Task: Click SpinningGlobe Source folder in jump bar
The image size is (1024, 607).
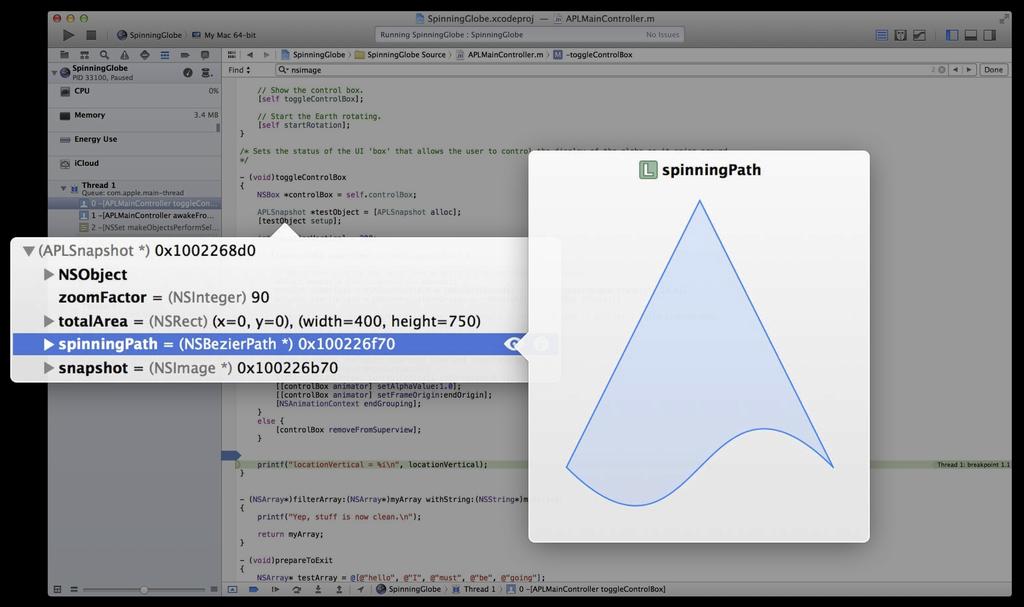Action: pyautogui.click(x=400, y=55)
